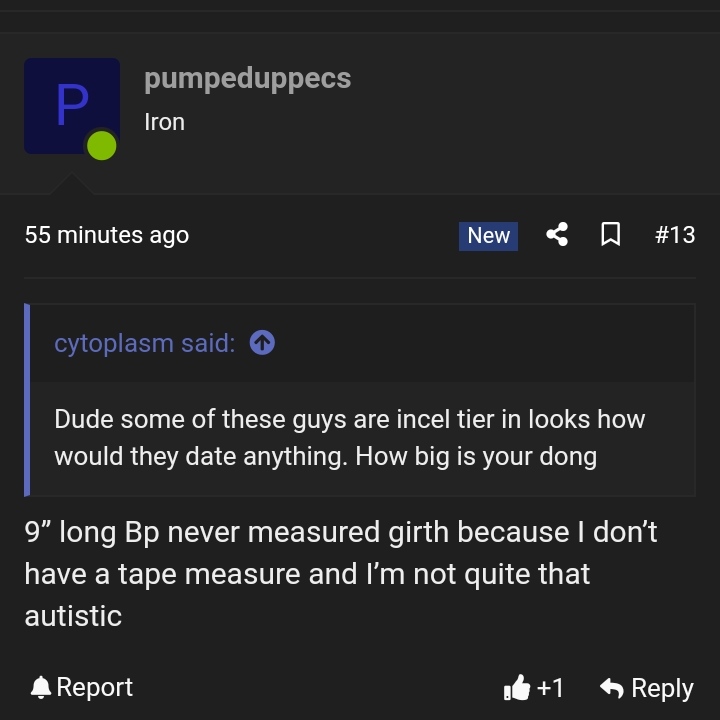This screenshot has width=720, height=720.
Task: Open the #13 post permalink
Action: pos(675,235)
